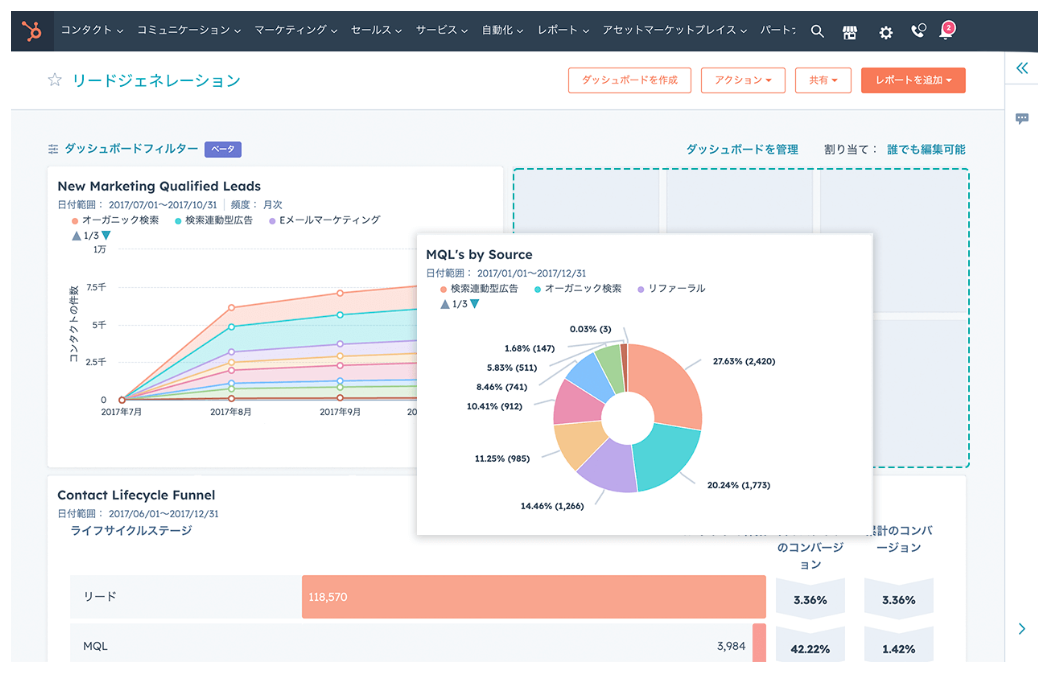Toggle the オーガニック検索 series in the line chart
Screen dimensions: 1049x673
click(x=121, y=220)
